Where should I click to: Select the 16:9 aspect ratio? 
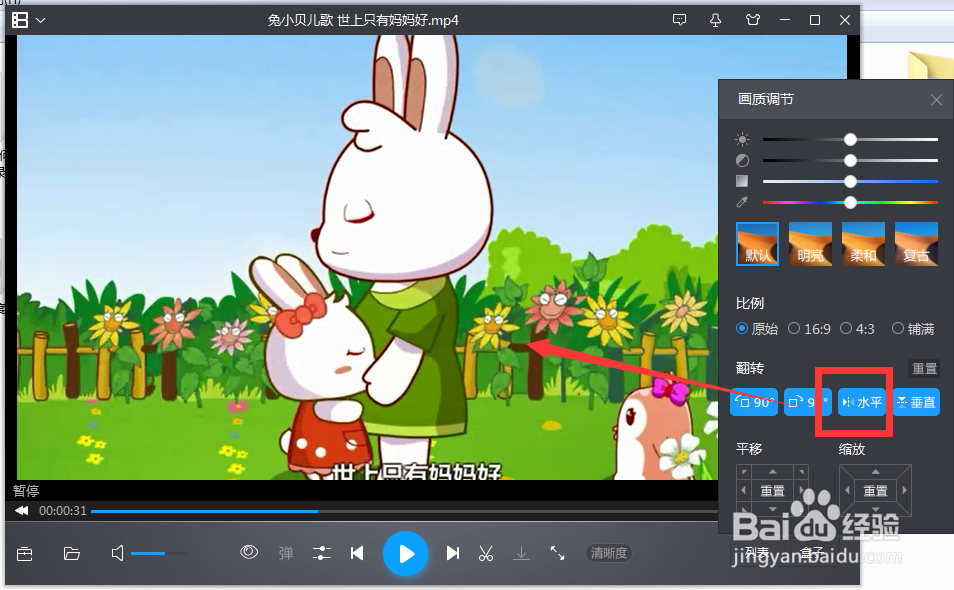click(x=809, y=329)
